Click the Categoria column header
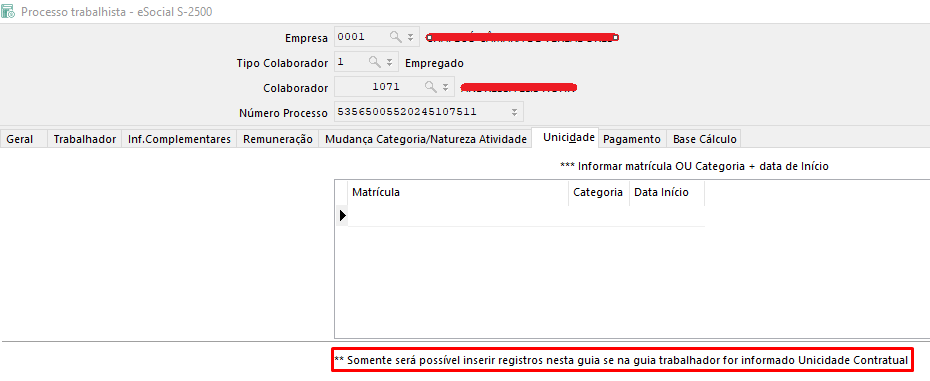The width and height of the screenshot is (930, 381). tap(598, 192)
